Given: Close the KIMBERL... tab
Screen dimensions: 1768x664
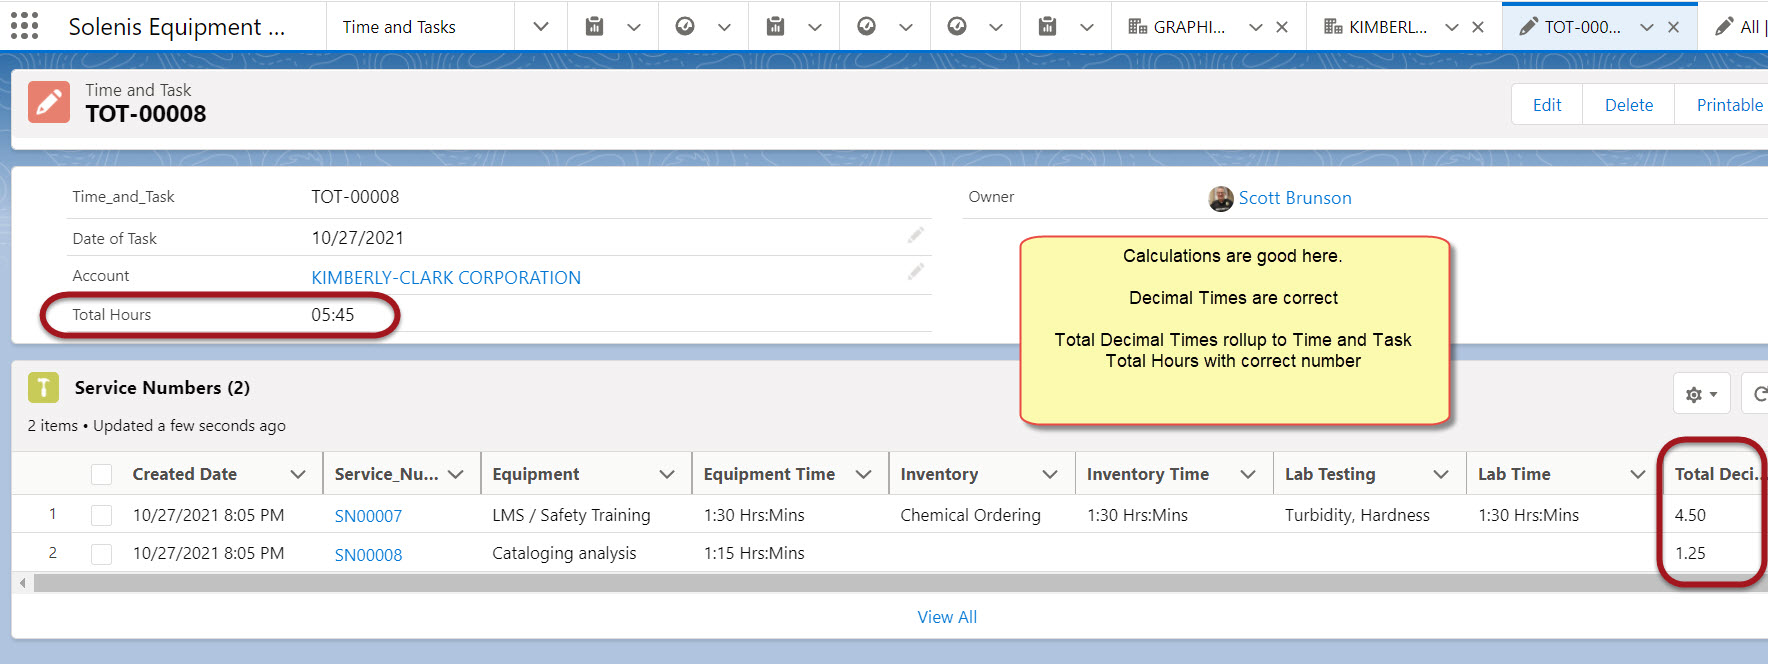Looking at the screenshot, I should click(x=1477, y=27).
